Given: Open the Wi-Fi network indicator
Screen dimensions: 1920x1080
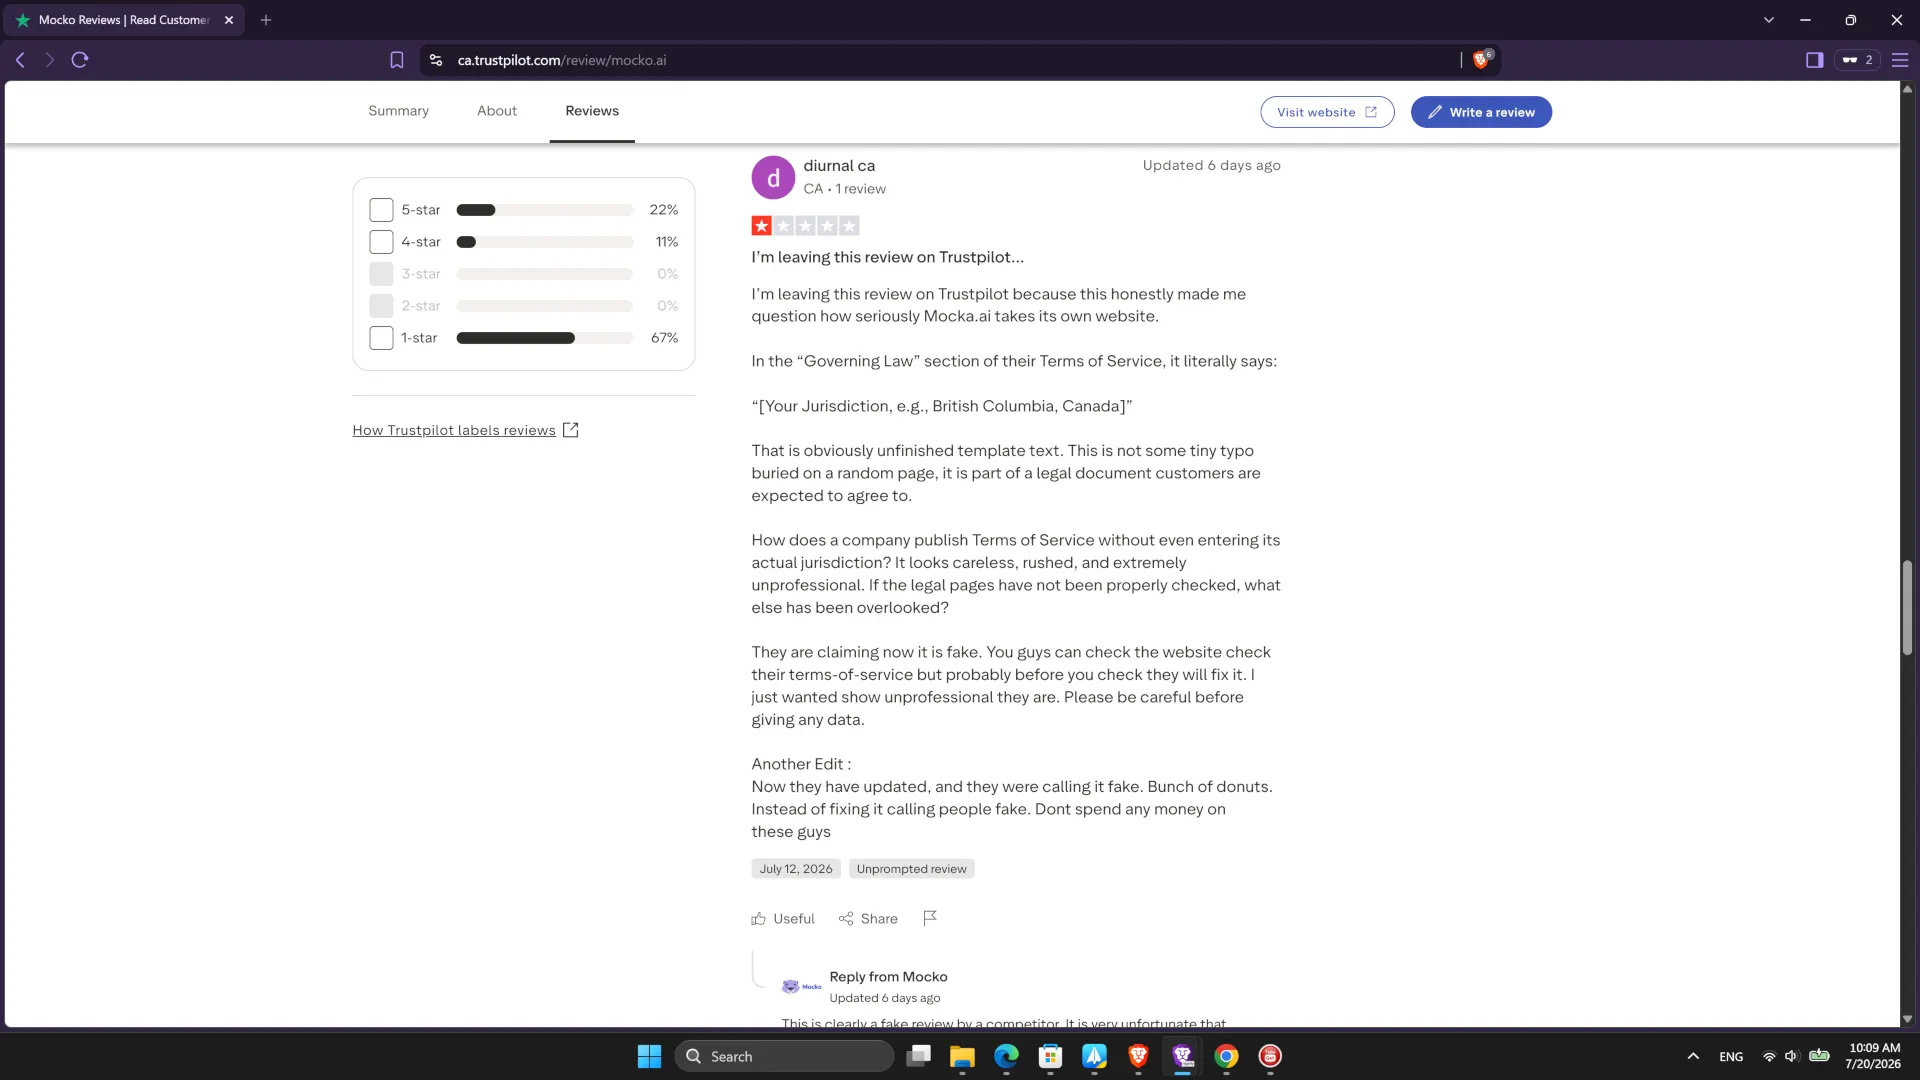Looking at the screenshot, I should click(1769, 1056).
